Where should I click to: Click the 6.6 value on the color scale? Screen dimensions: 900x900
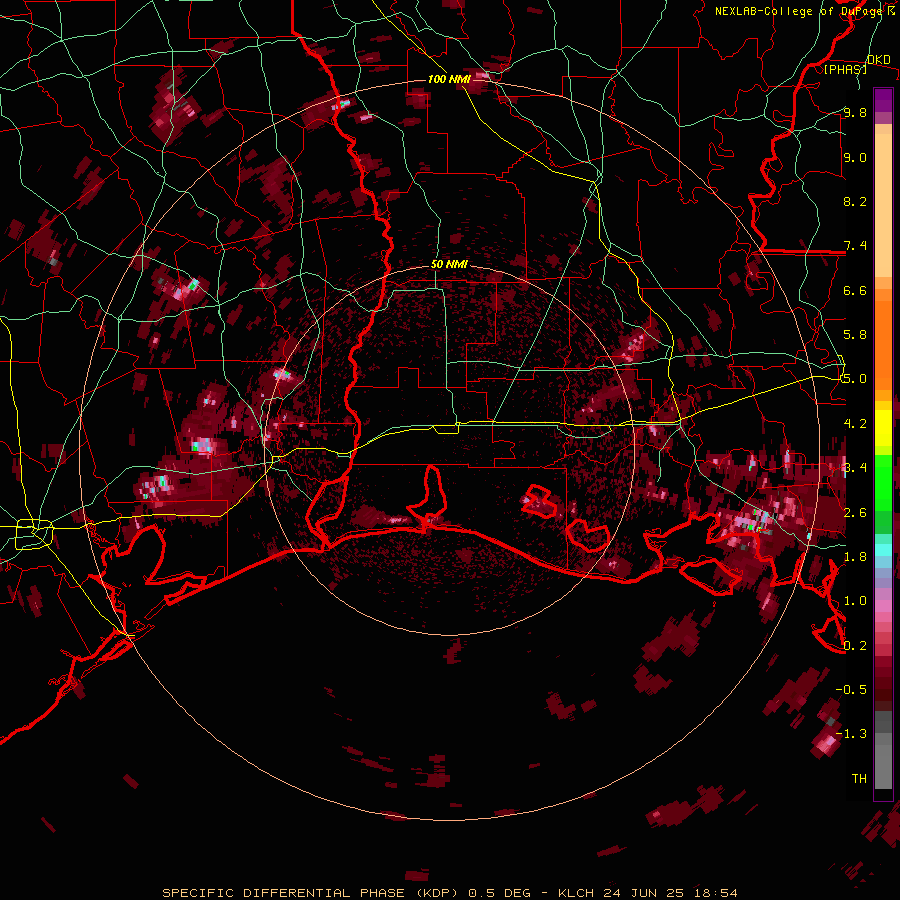[x=855, y=290]
